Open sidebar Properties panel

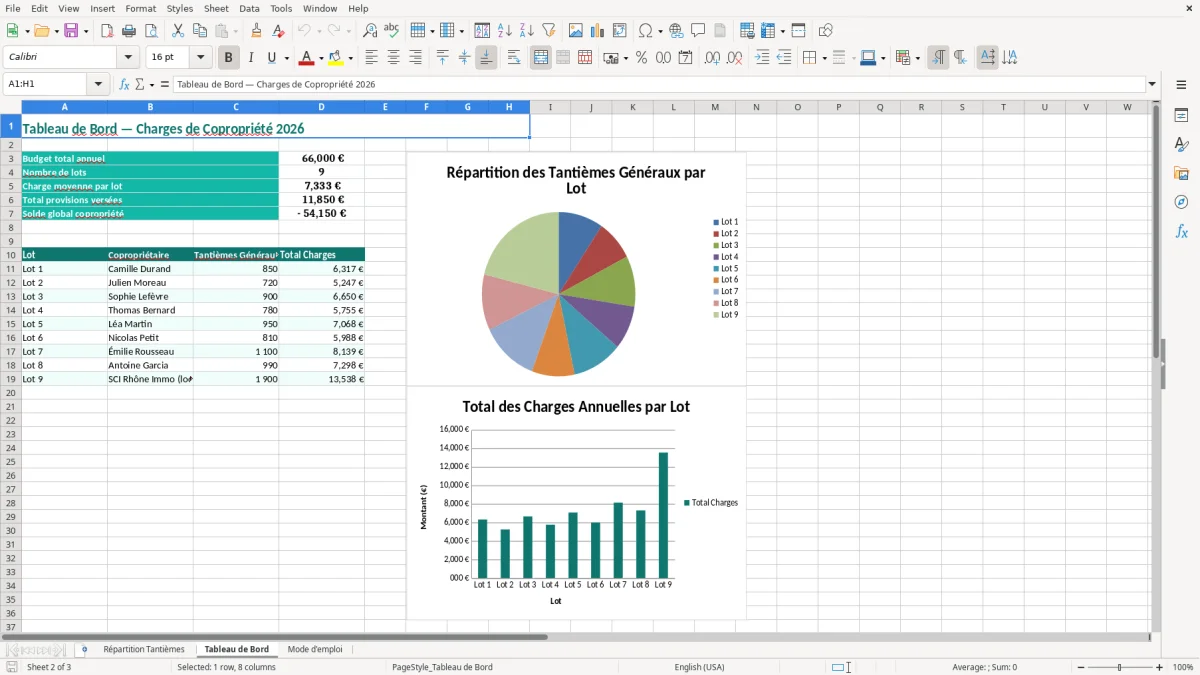1181,116
